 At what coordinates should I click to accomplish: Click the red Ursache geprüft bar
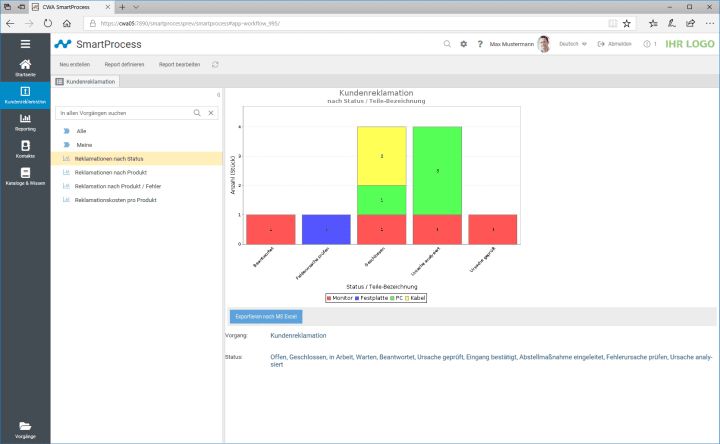point(493,229)
